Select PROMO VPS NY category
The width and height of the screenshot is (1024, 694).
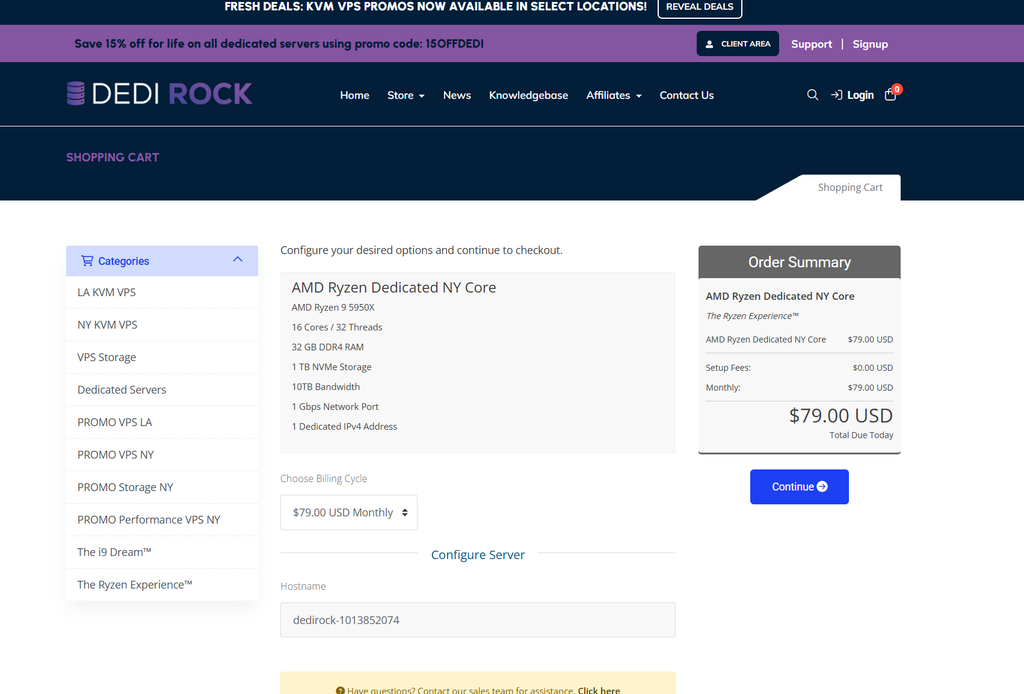pos(162,454)
